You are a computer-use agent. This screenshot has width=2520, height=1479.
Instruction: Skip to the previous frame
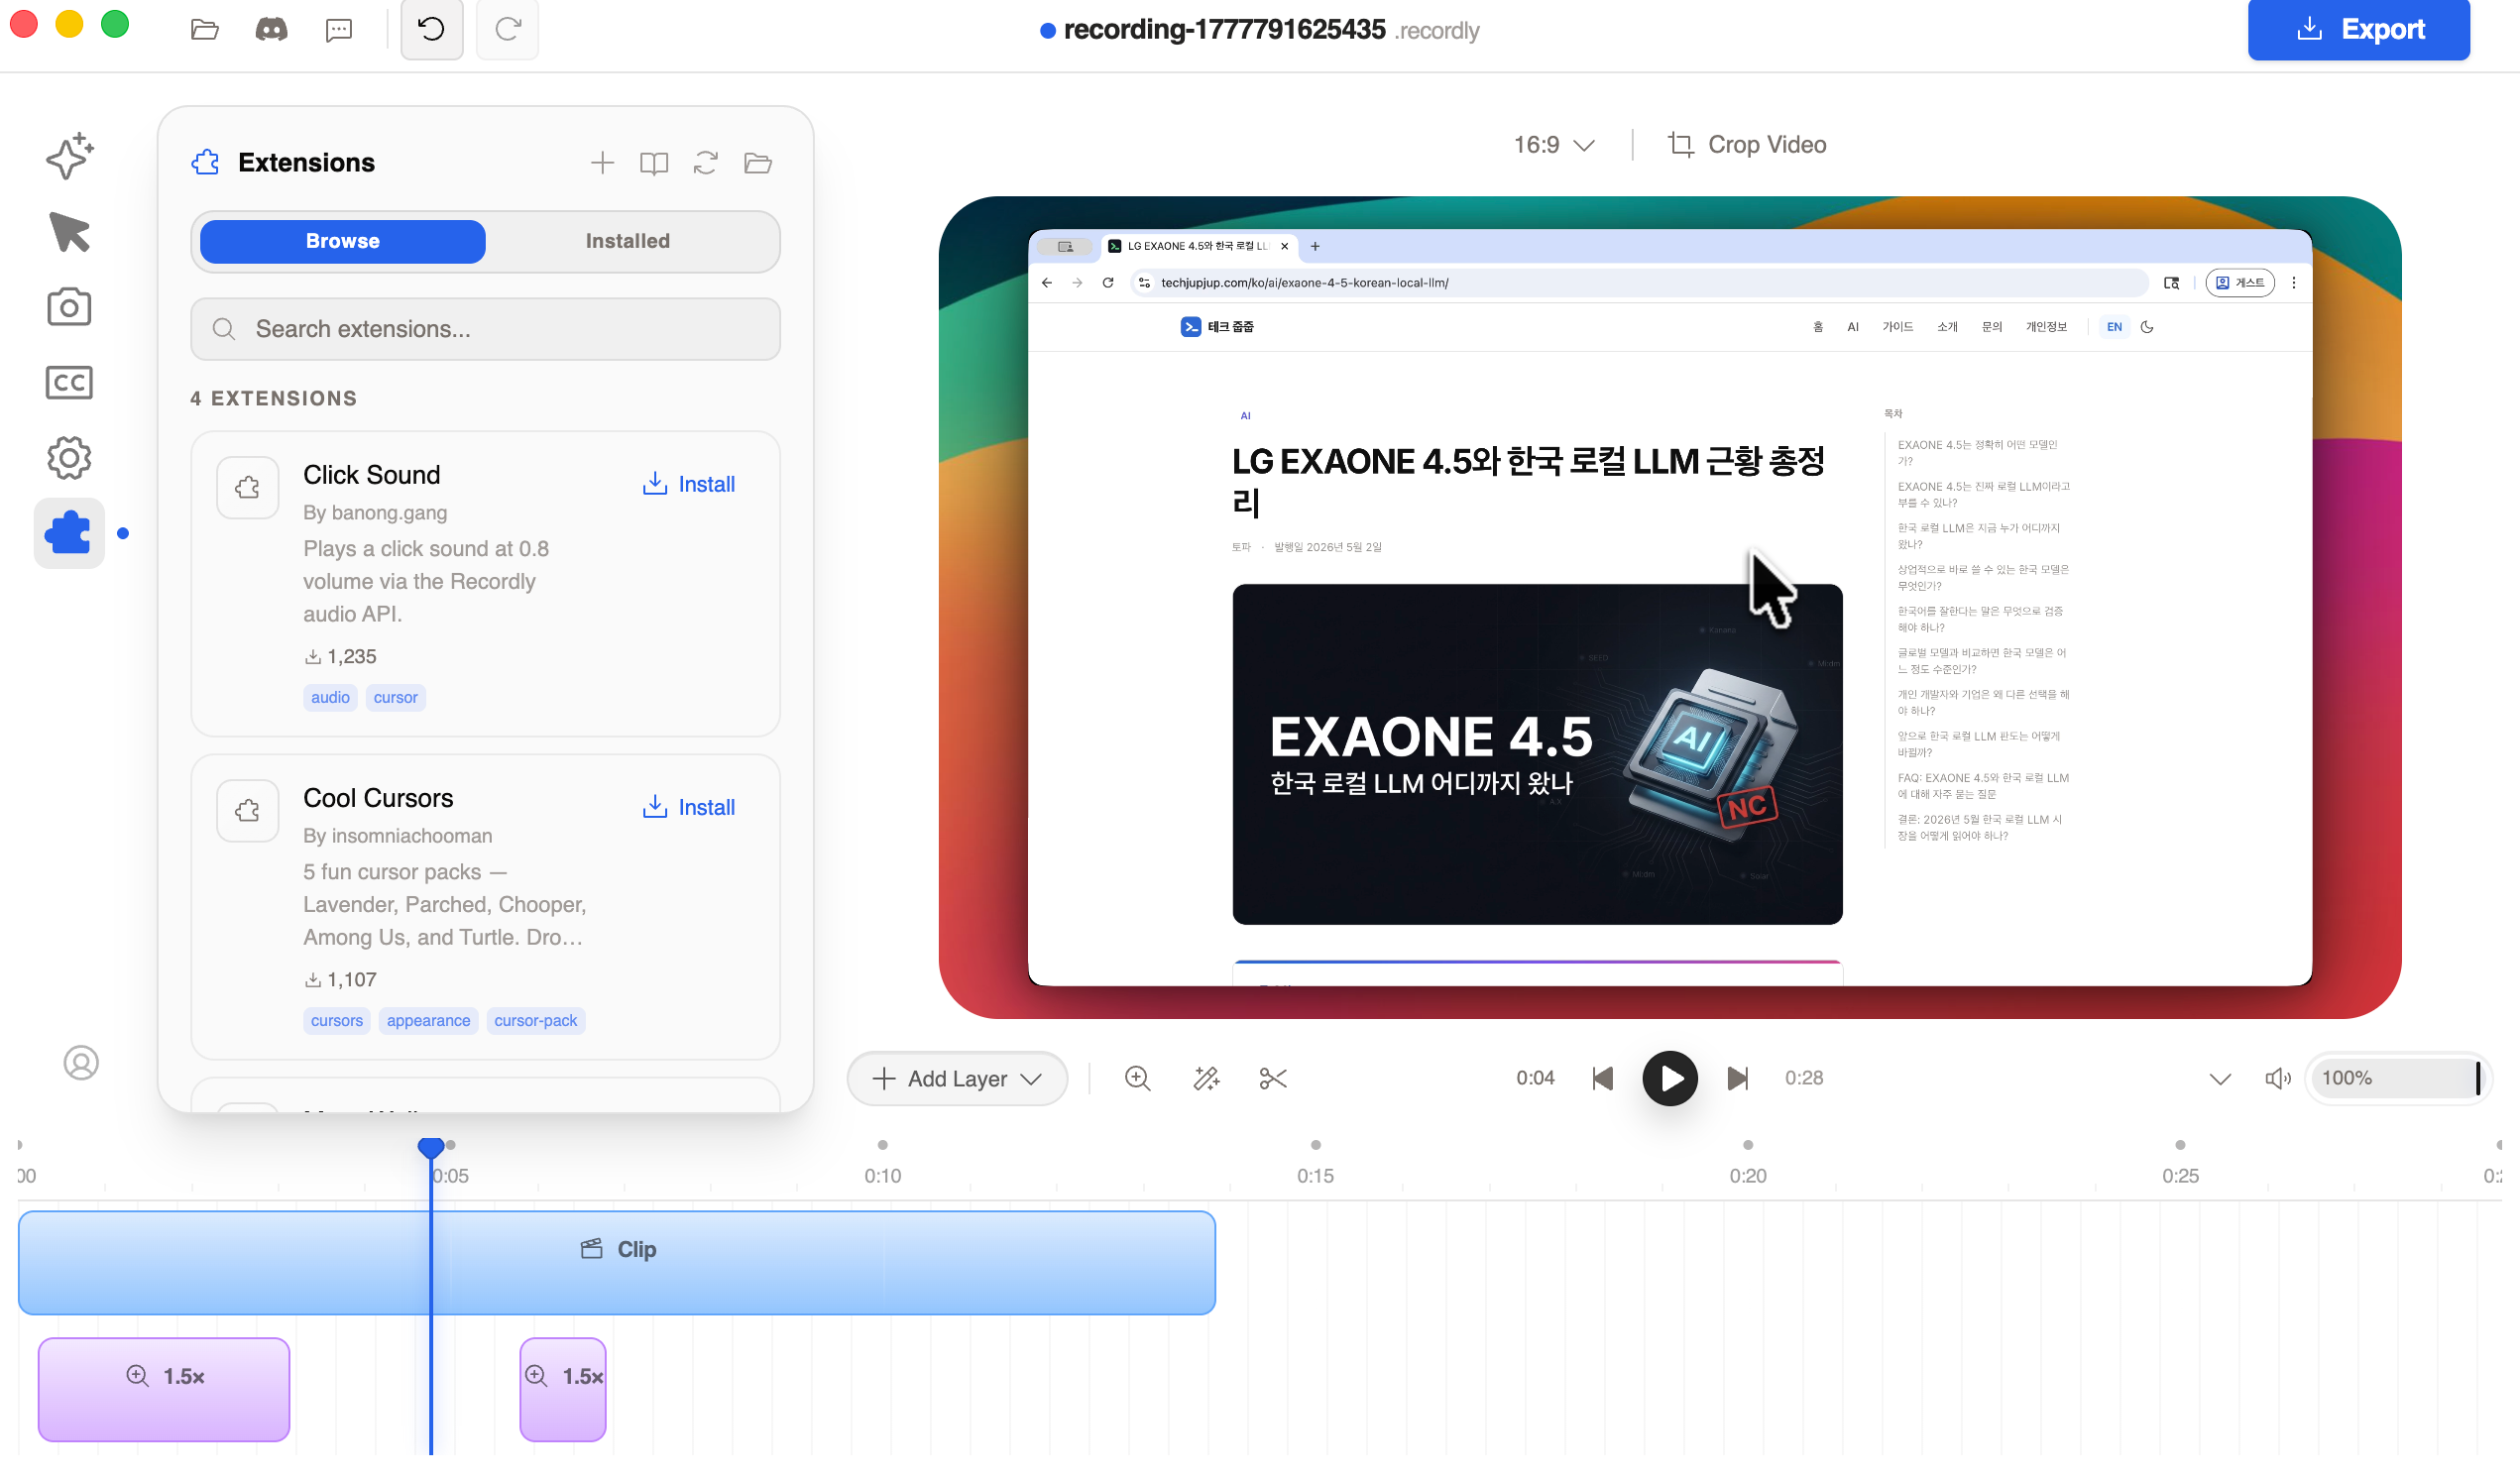1602,1078
